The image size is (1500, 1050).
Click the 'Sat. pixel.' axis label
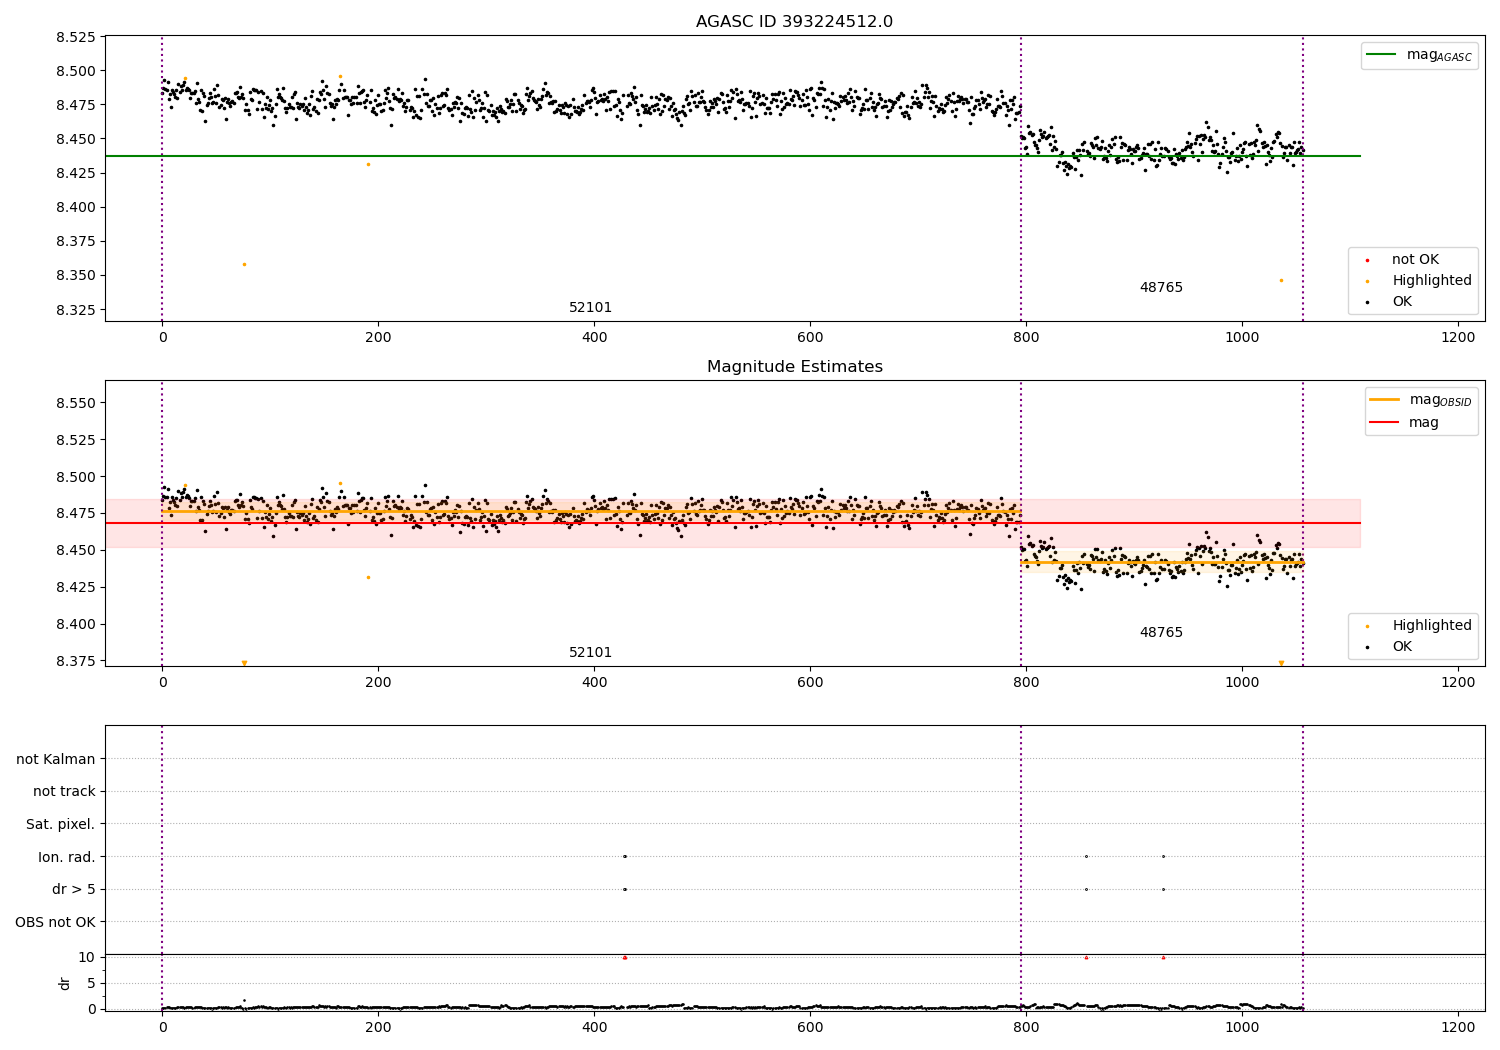coord(61,825)
